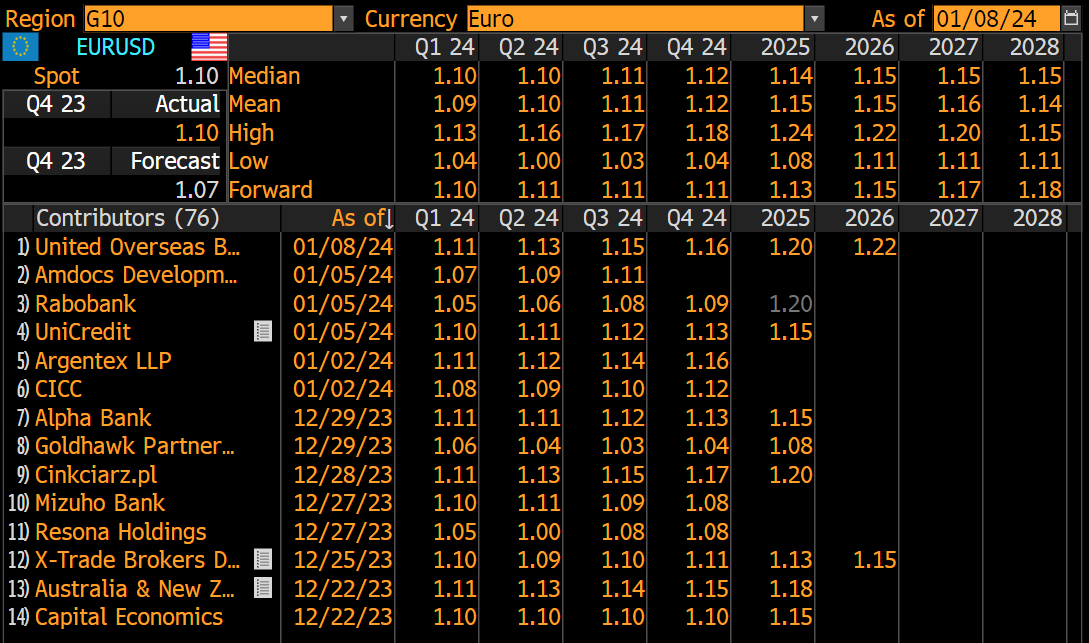Click the Currency field showing Euro
The height and width of the screenshot is (643, 1089).
click(635, 19)
